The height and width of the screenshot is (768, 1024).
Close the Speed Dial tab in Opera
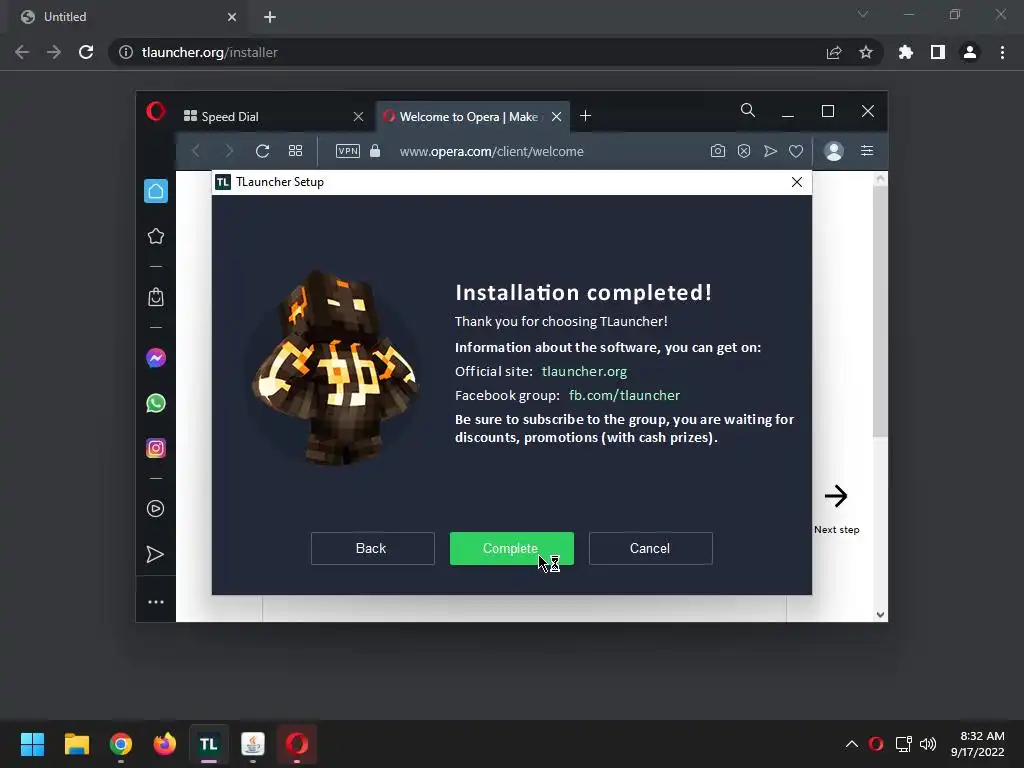click(x=358, y=116)
